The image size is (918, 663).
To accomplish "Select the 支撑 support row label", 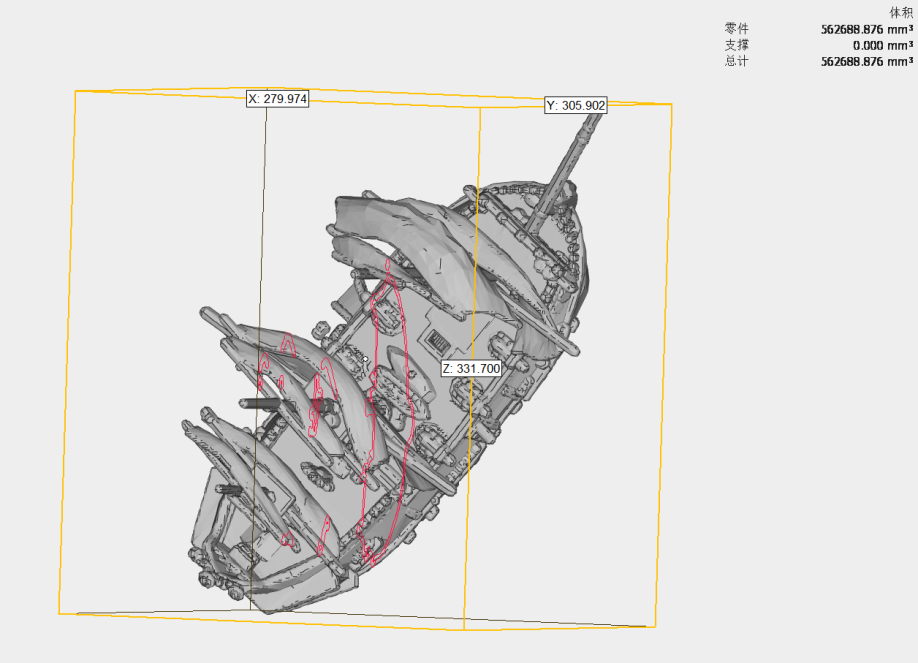I will click(x=736, y=45).
